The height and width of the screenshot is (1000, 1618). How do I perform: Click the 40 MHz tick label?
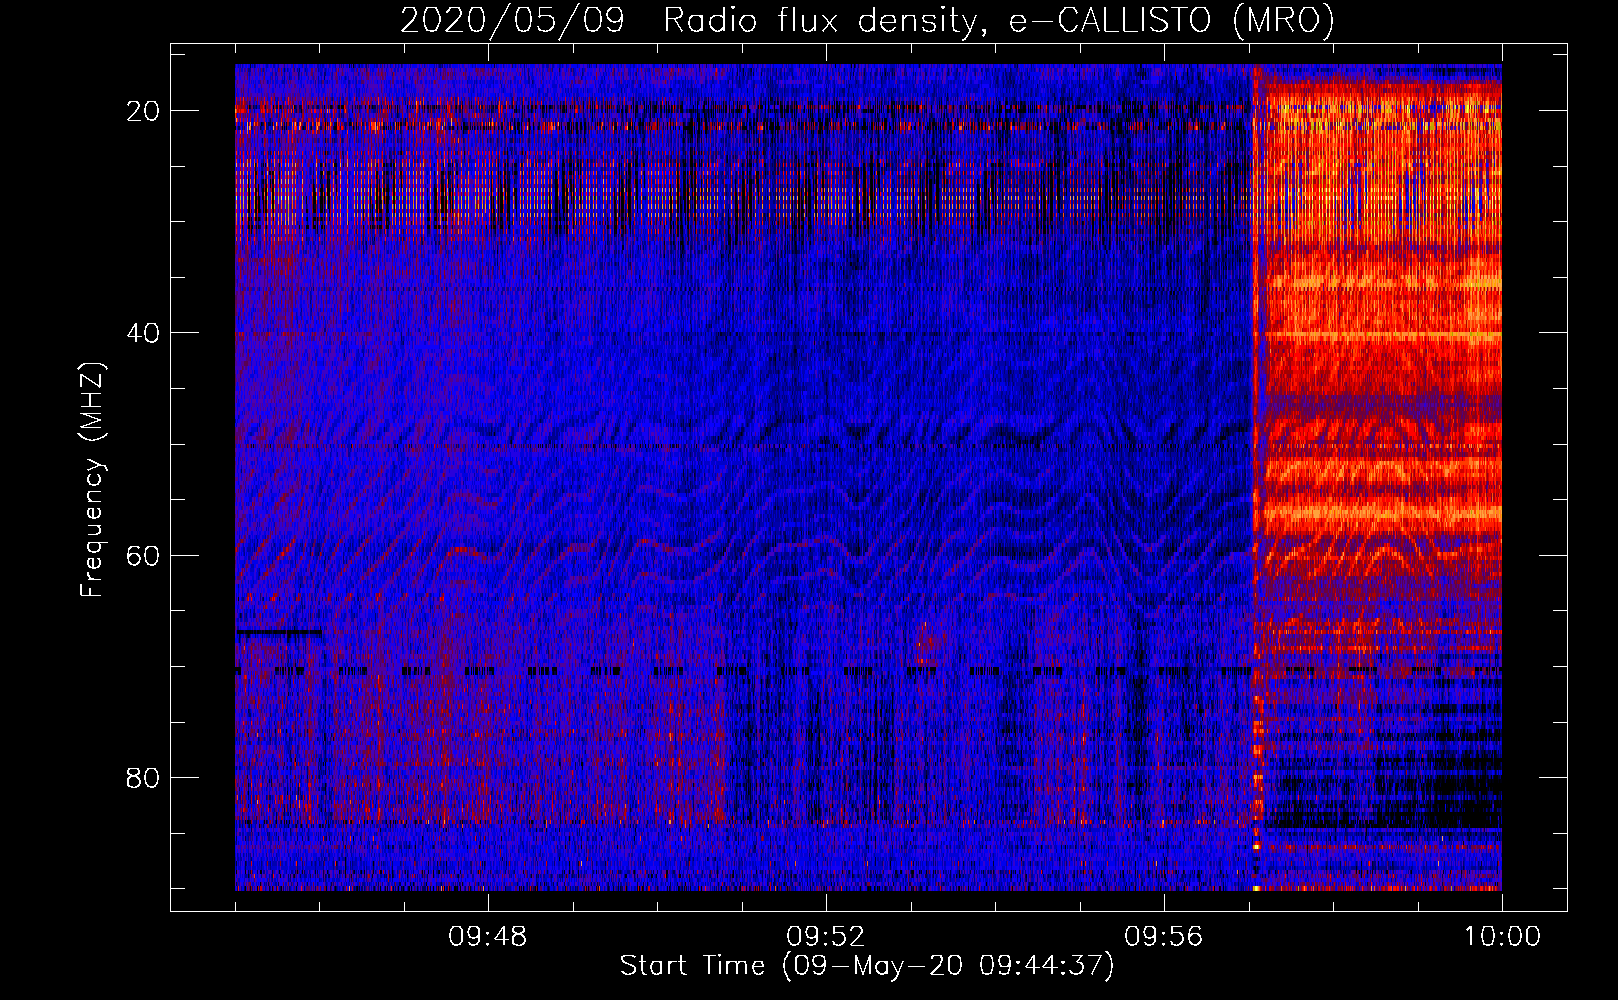pyautogui.click(x=143, y=333)
